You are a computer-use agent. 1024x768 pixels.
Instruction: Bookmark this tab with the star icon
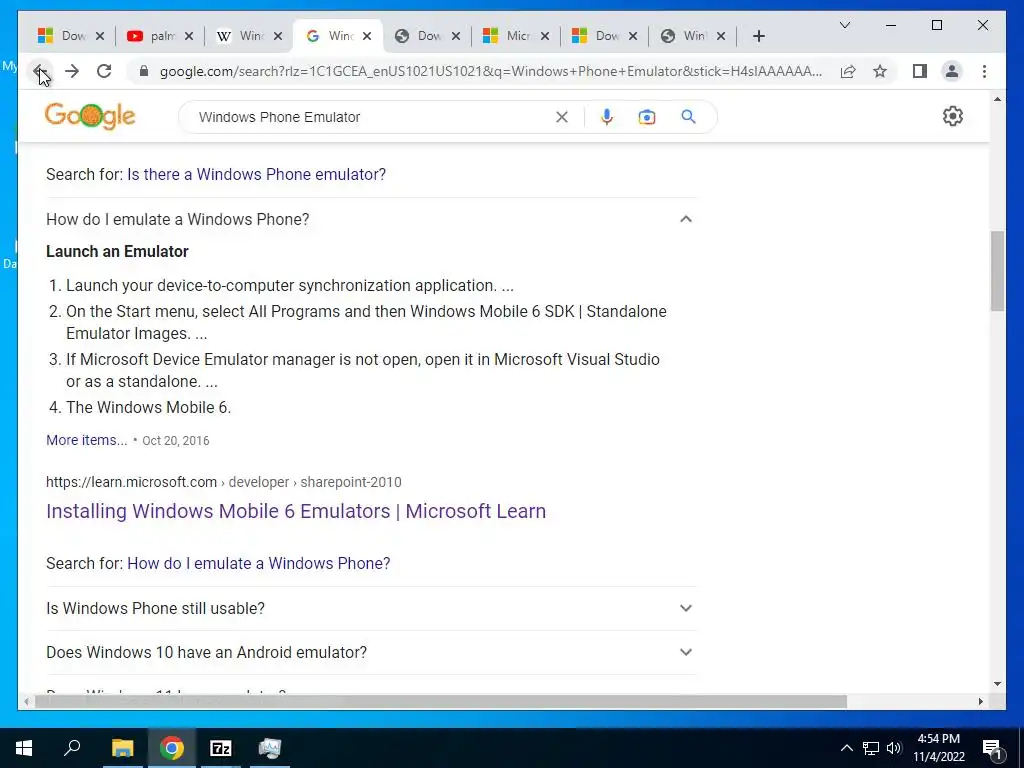[880, 71]
